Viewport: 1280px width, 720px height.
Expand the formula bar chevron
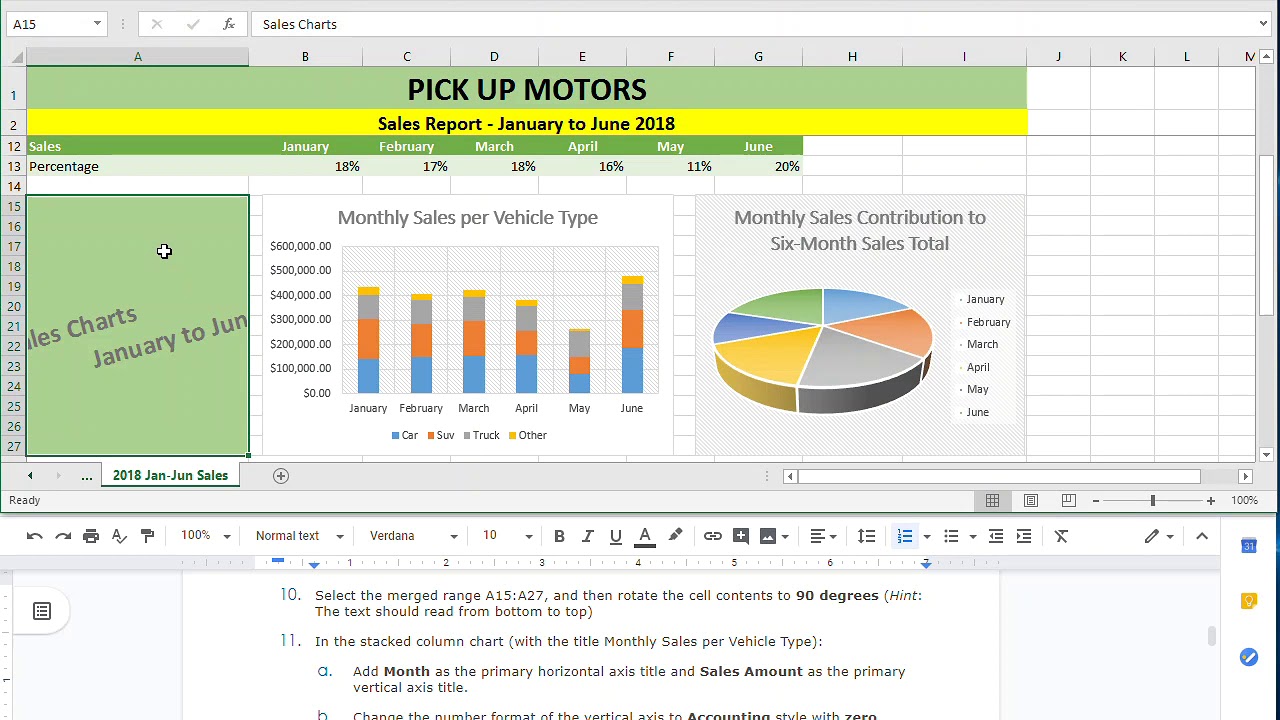(x=1265, y=24)
